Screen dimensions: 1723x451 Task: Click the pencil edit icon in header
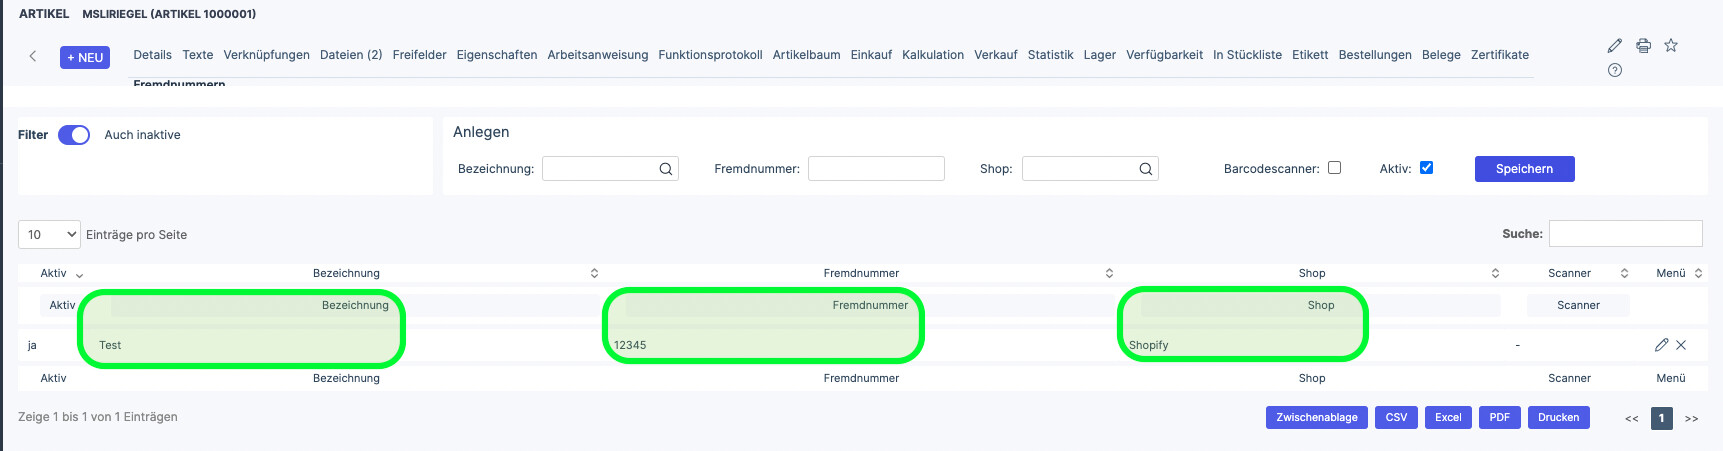click(x=1615, y=45)
